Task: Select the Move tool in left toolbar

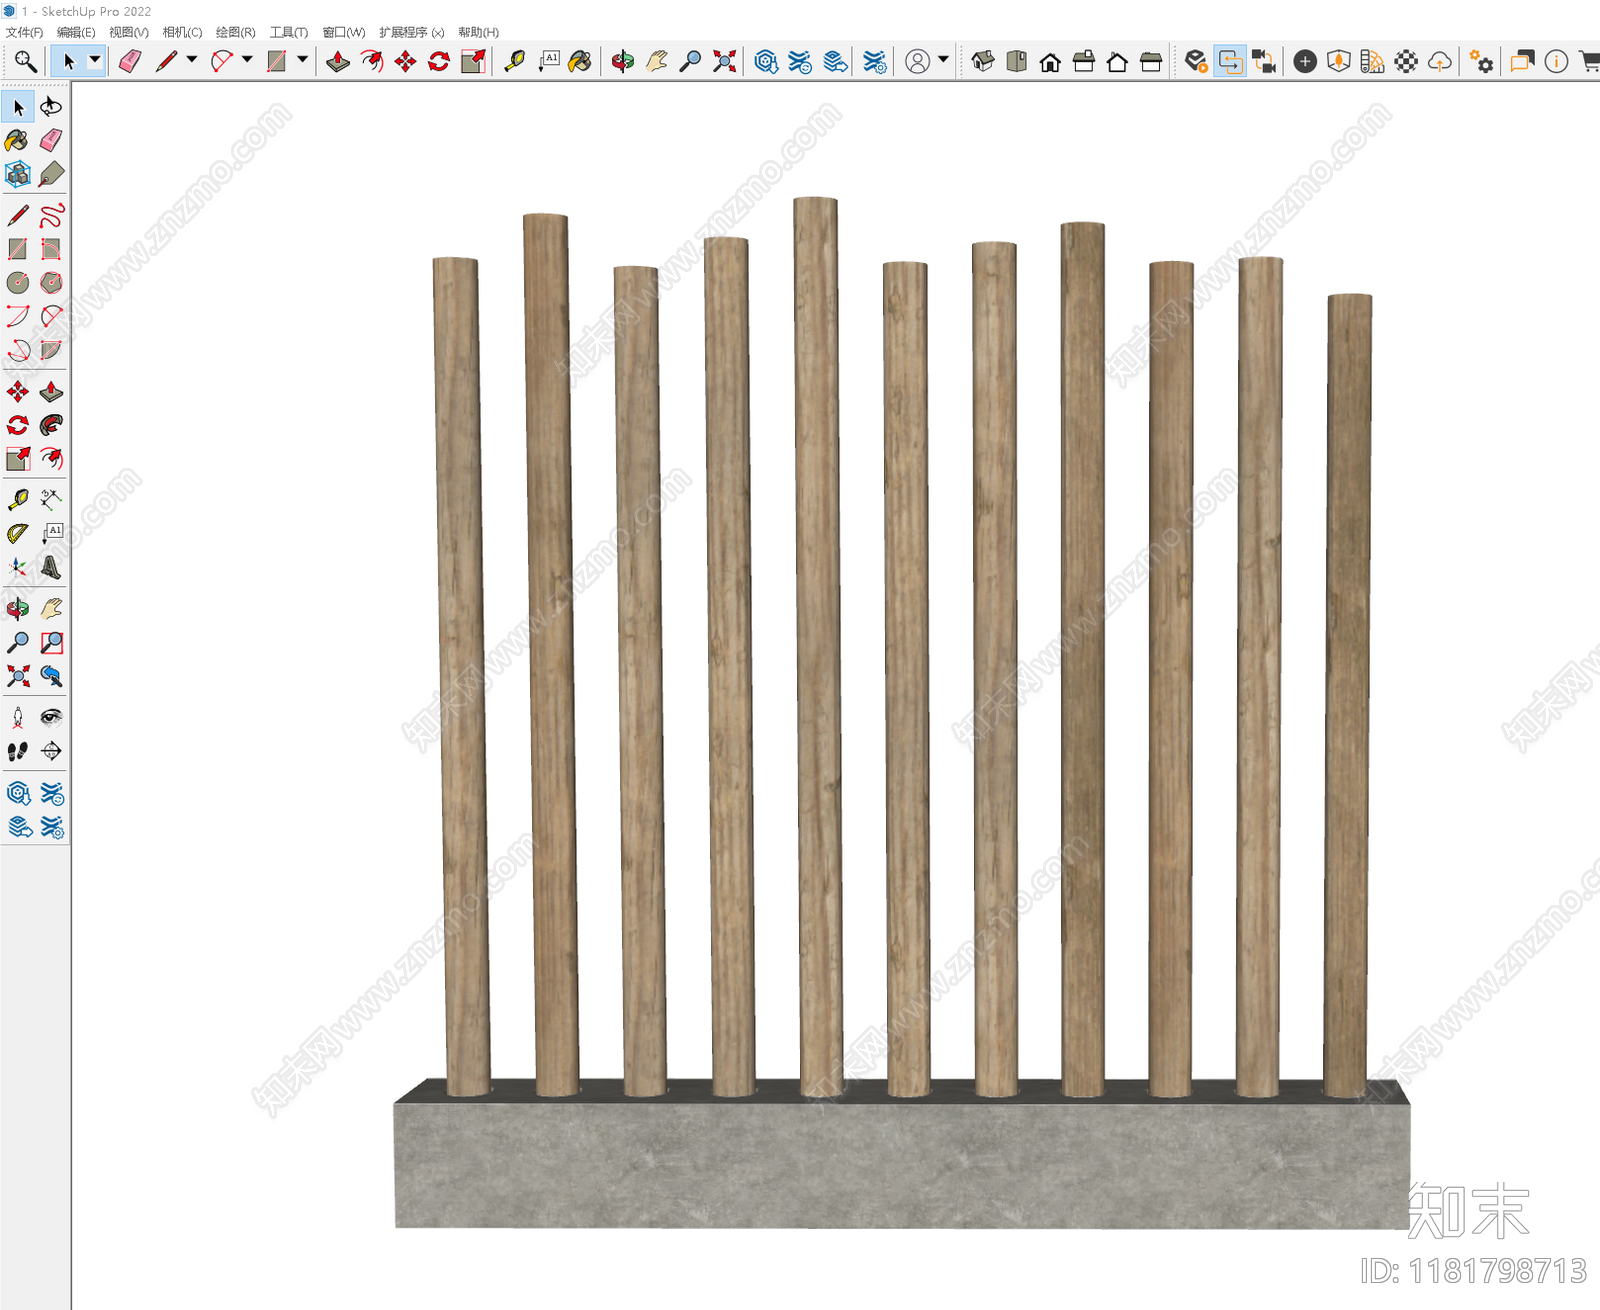Action: click(18, 392)
